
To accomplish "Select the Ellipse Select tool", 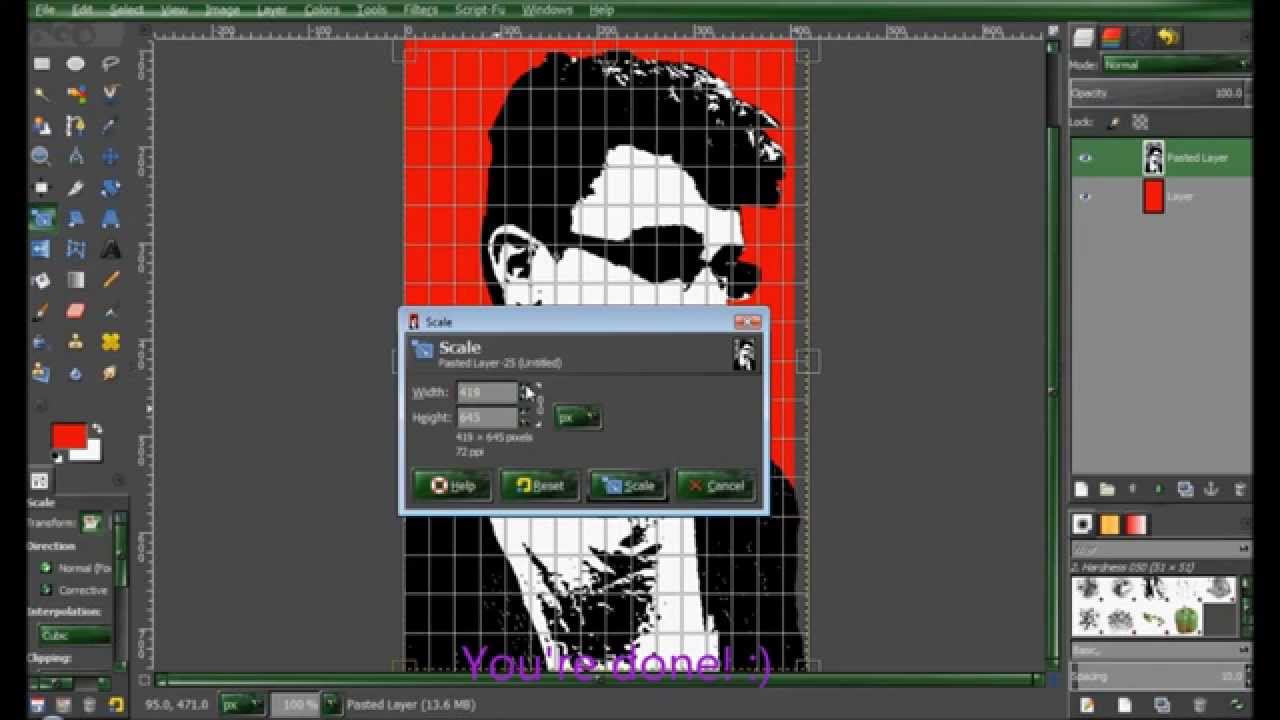I will (76, 64).
